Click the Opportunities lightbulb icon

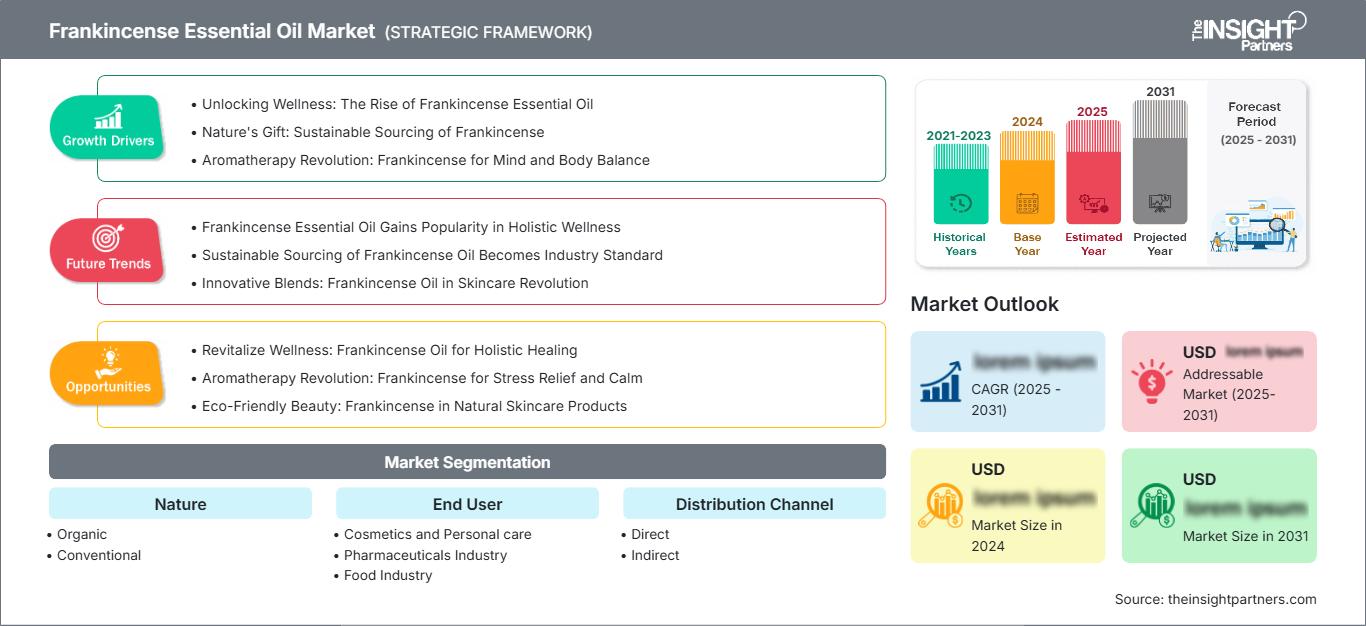coord(108,362)
